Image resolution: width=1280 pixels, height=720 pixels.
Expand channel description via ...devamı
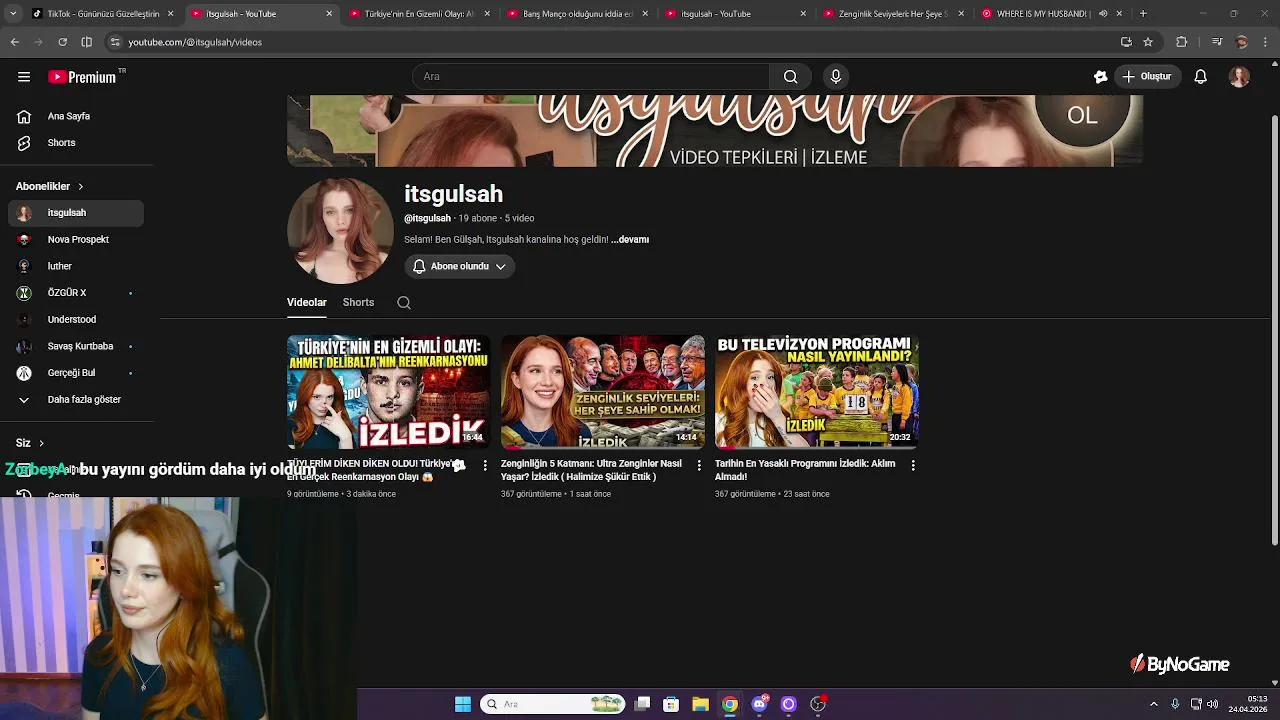[630, 240]
